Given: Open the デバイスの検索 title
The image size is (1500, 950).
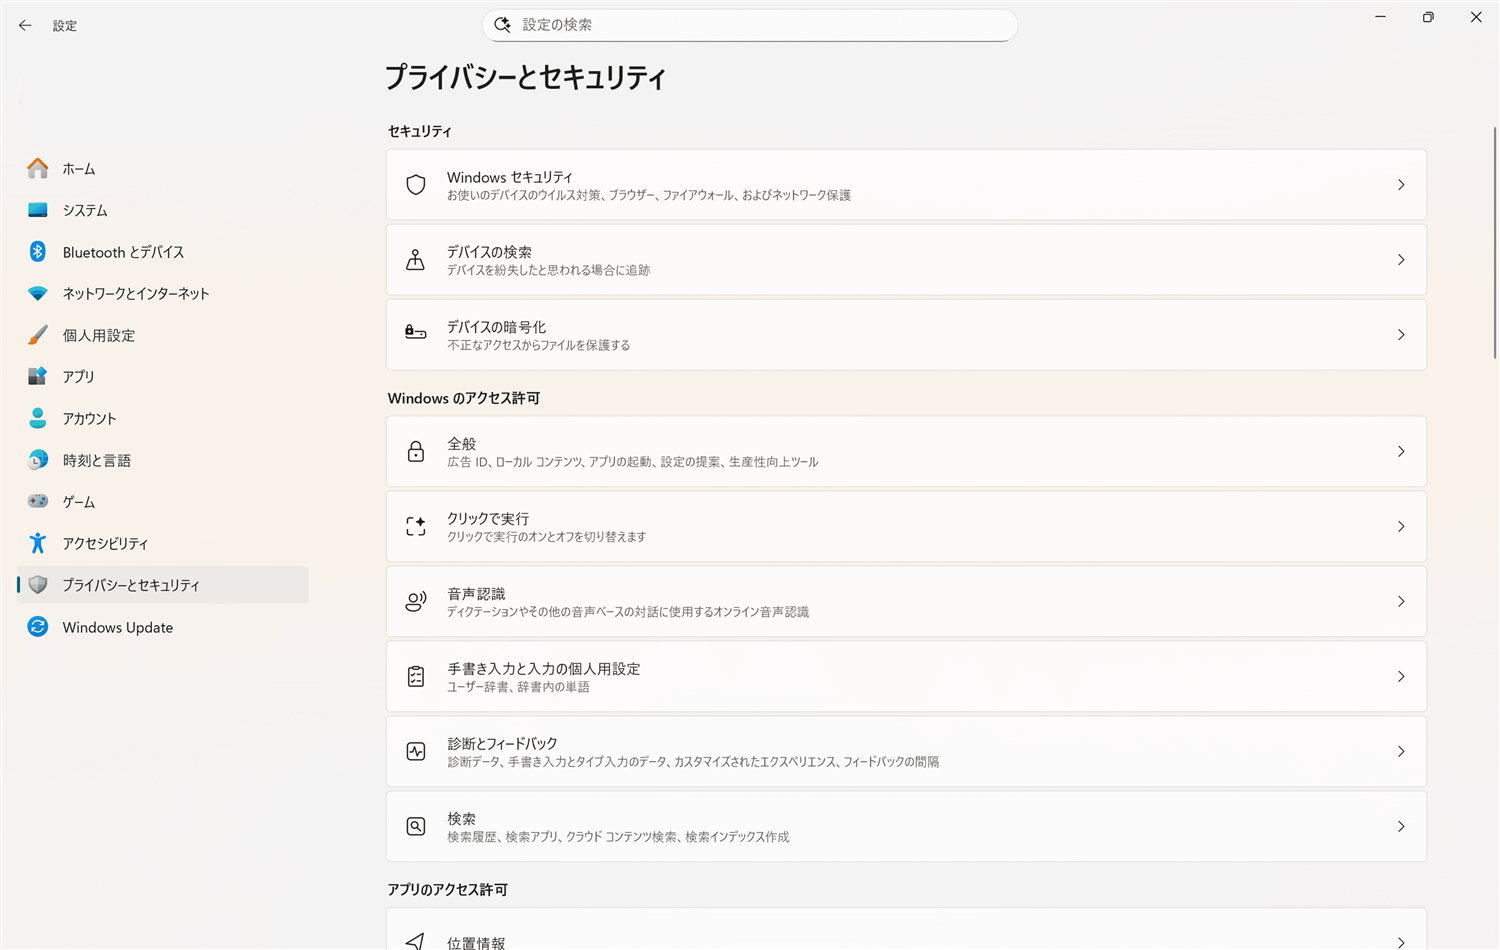Looking at the screenshot, I should click(489, 252).
